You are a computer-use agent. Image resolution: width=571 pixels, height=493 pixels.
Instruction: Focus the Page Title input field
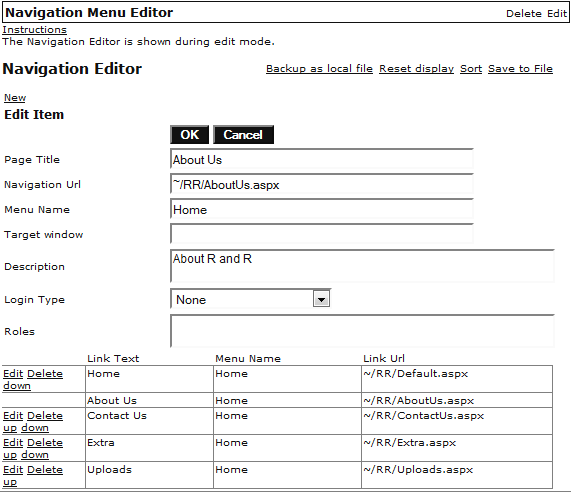(x=322, y=159)
